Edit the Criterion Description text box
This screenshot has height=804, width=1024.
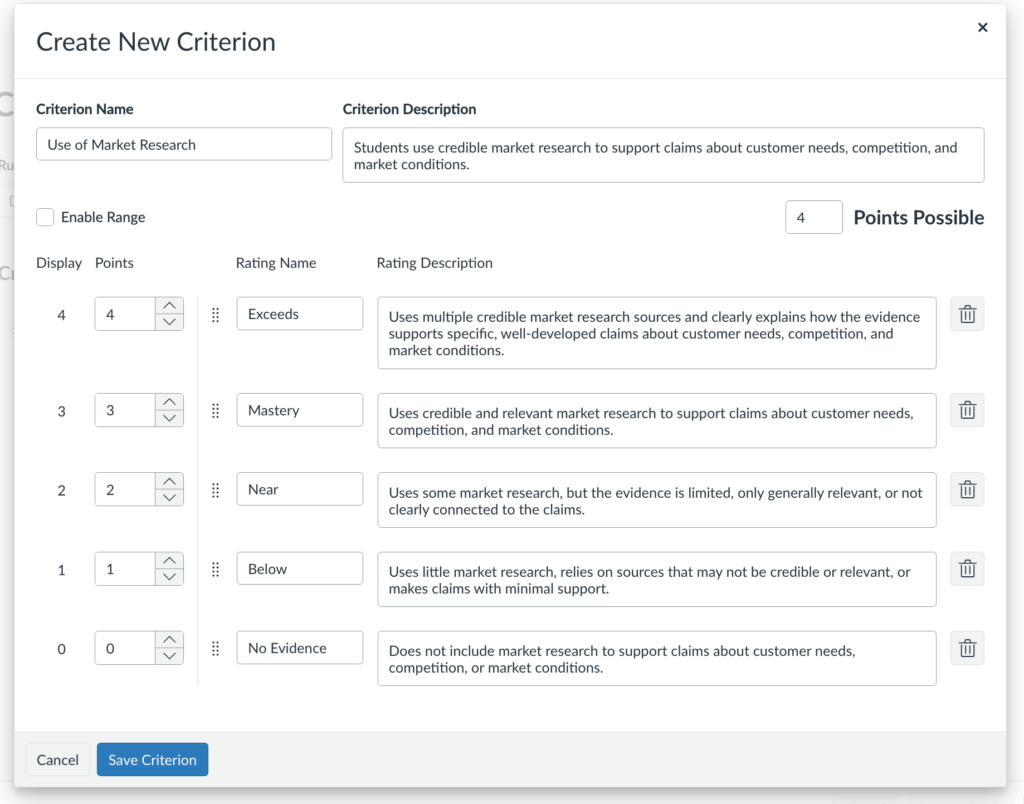pyautogui.click(x=663, y=155)
